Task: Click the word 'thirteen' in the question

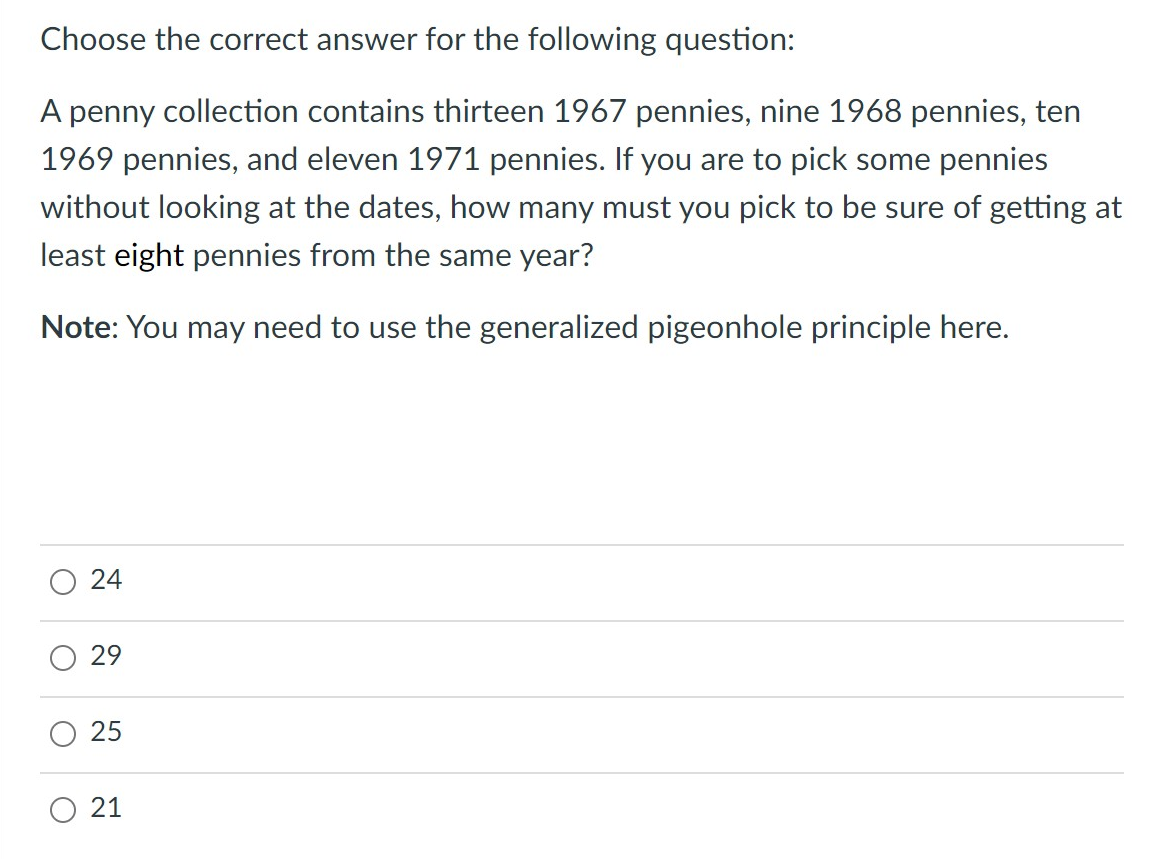Action: 489,112
